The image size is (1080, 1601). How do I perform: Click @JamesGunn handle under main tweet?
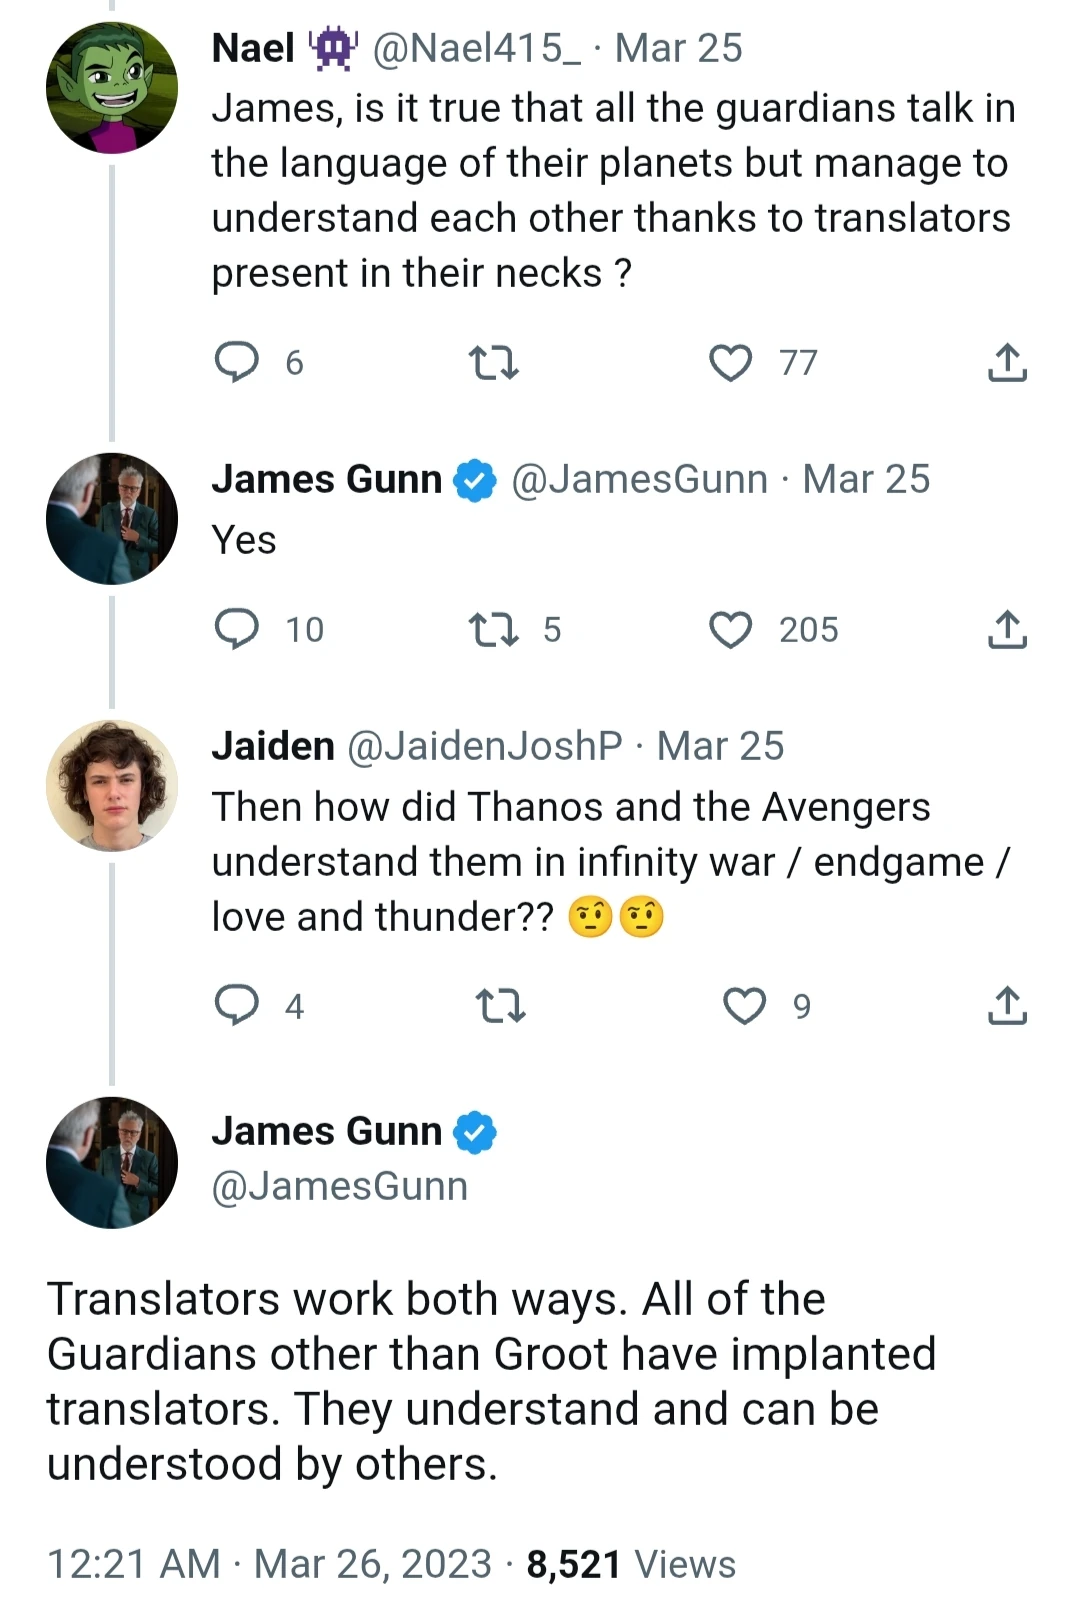click(x=340, y=1186)
